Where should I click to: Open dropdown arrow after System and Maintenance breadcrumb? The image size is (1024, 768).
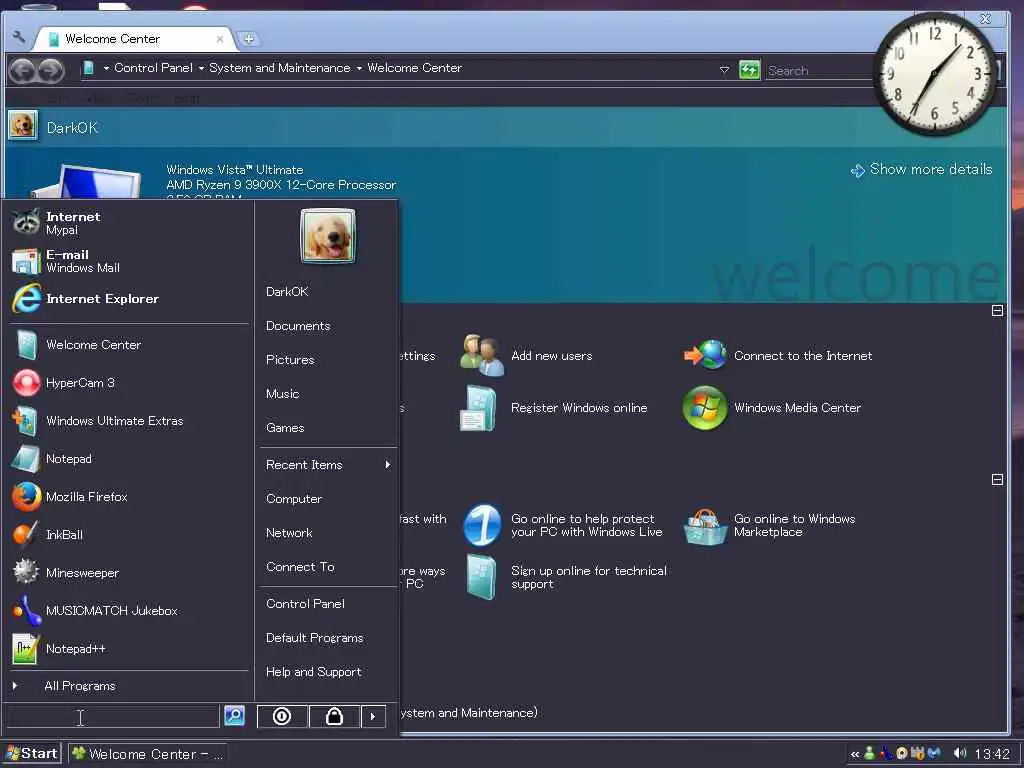(x=359, y=68)
